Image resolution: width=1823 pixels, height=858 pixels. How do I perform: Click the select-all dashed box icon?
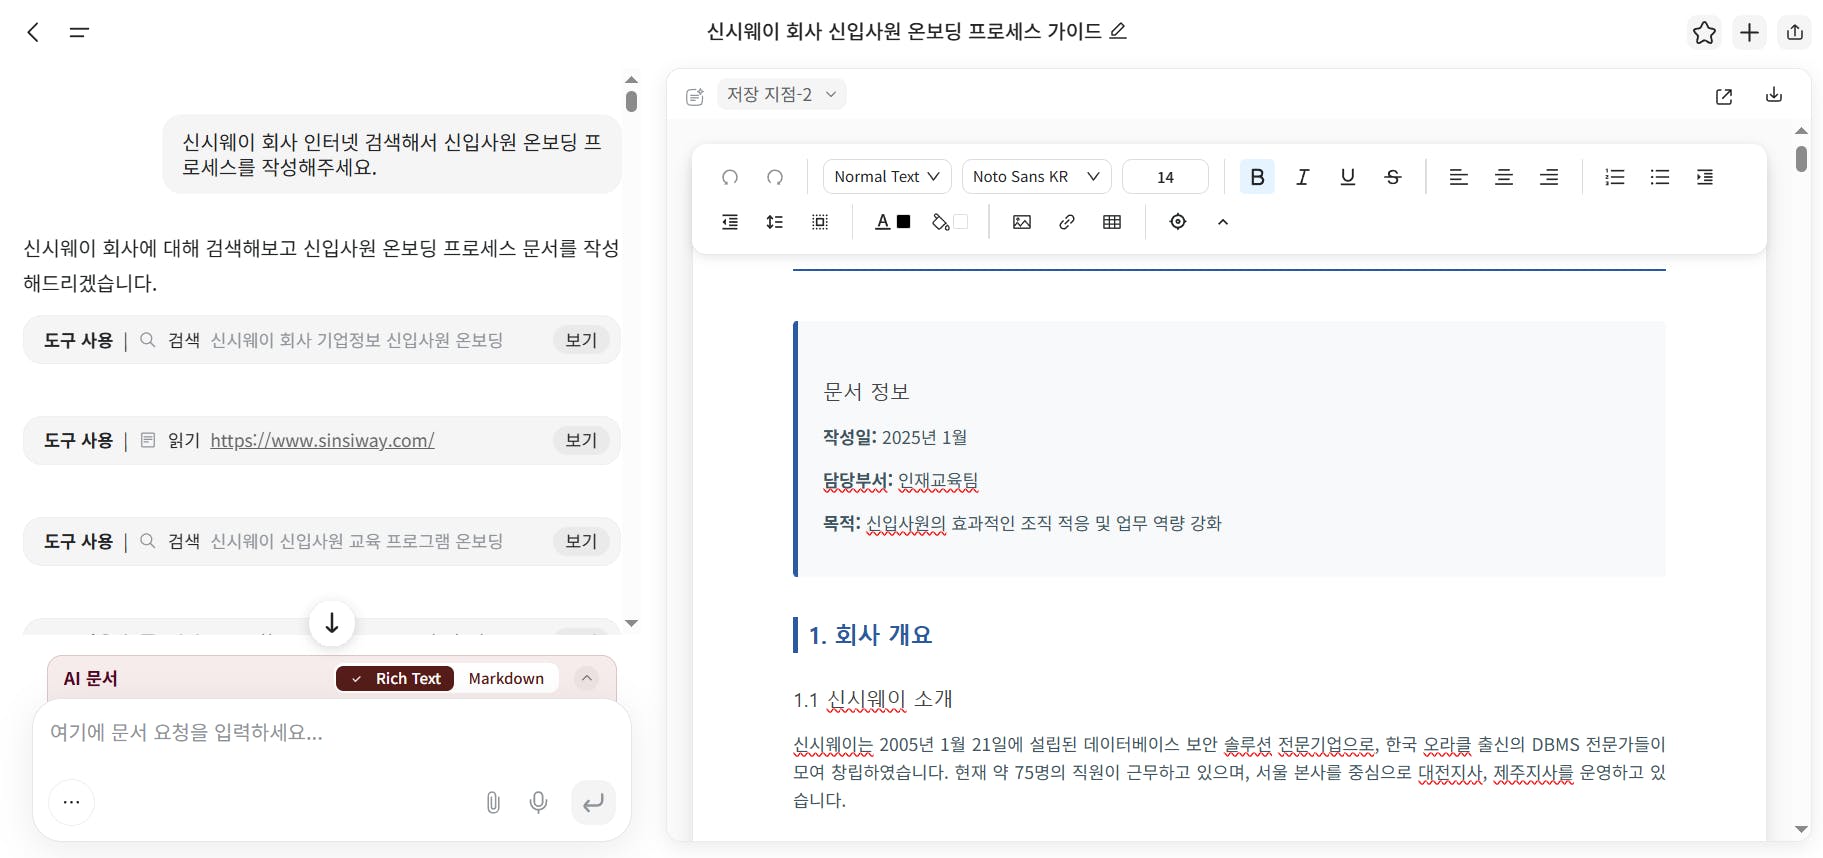(x=820, y=222)
